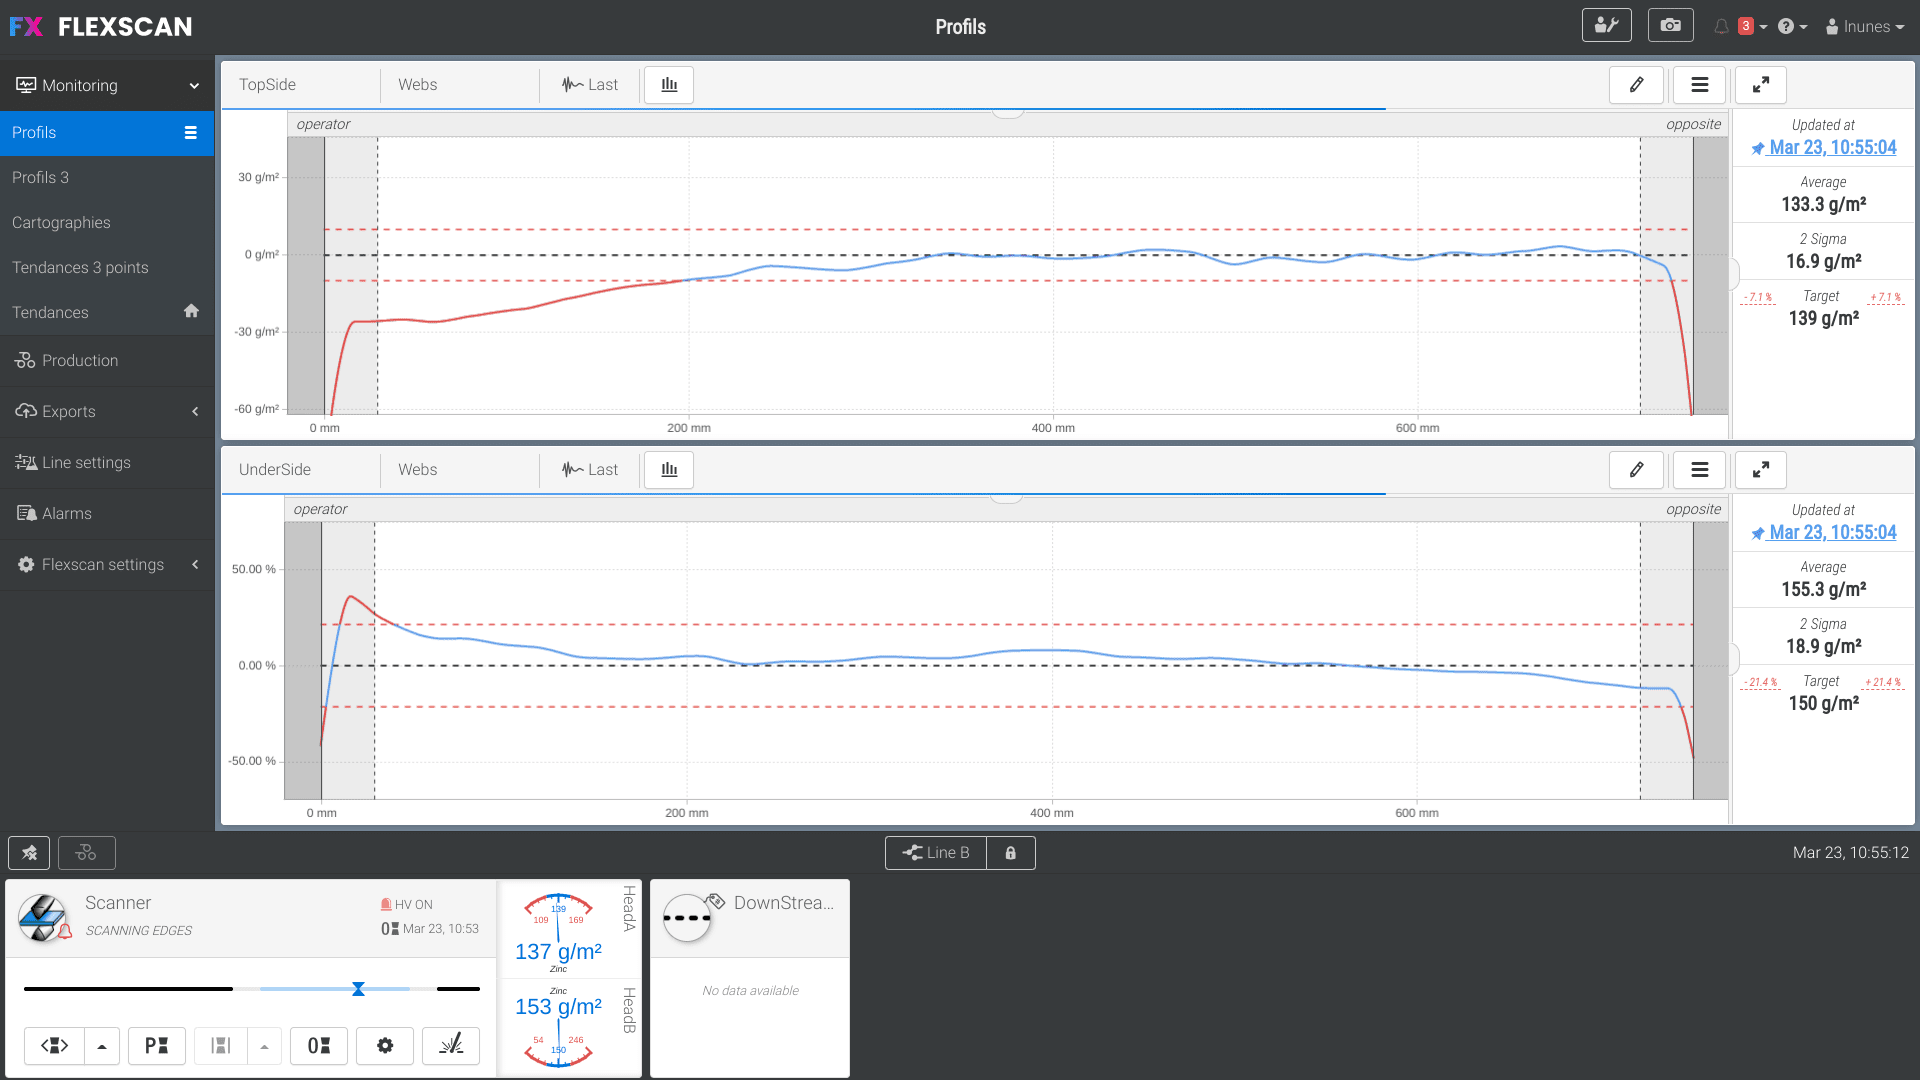Screen dimensions: 1920x1080
Task: Open the user maintenance tools button
Action: coord(1606,26)
